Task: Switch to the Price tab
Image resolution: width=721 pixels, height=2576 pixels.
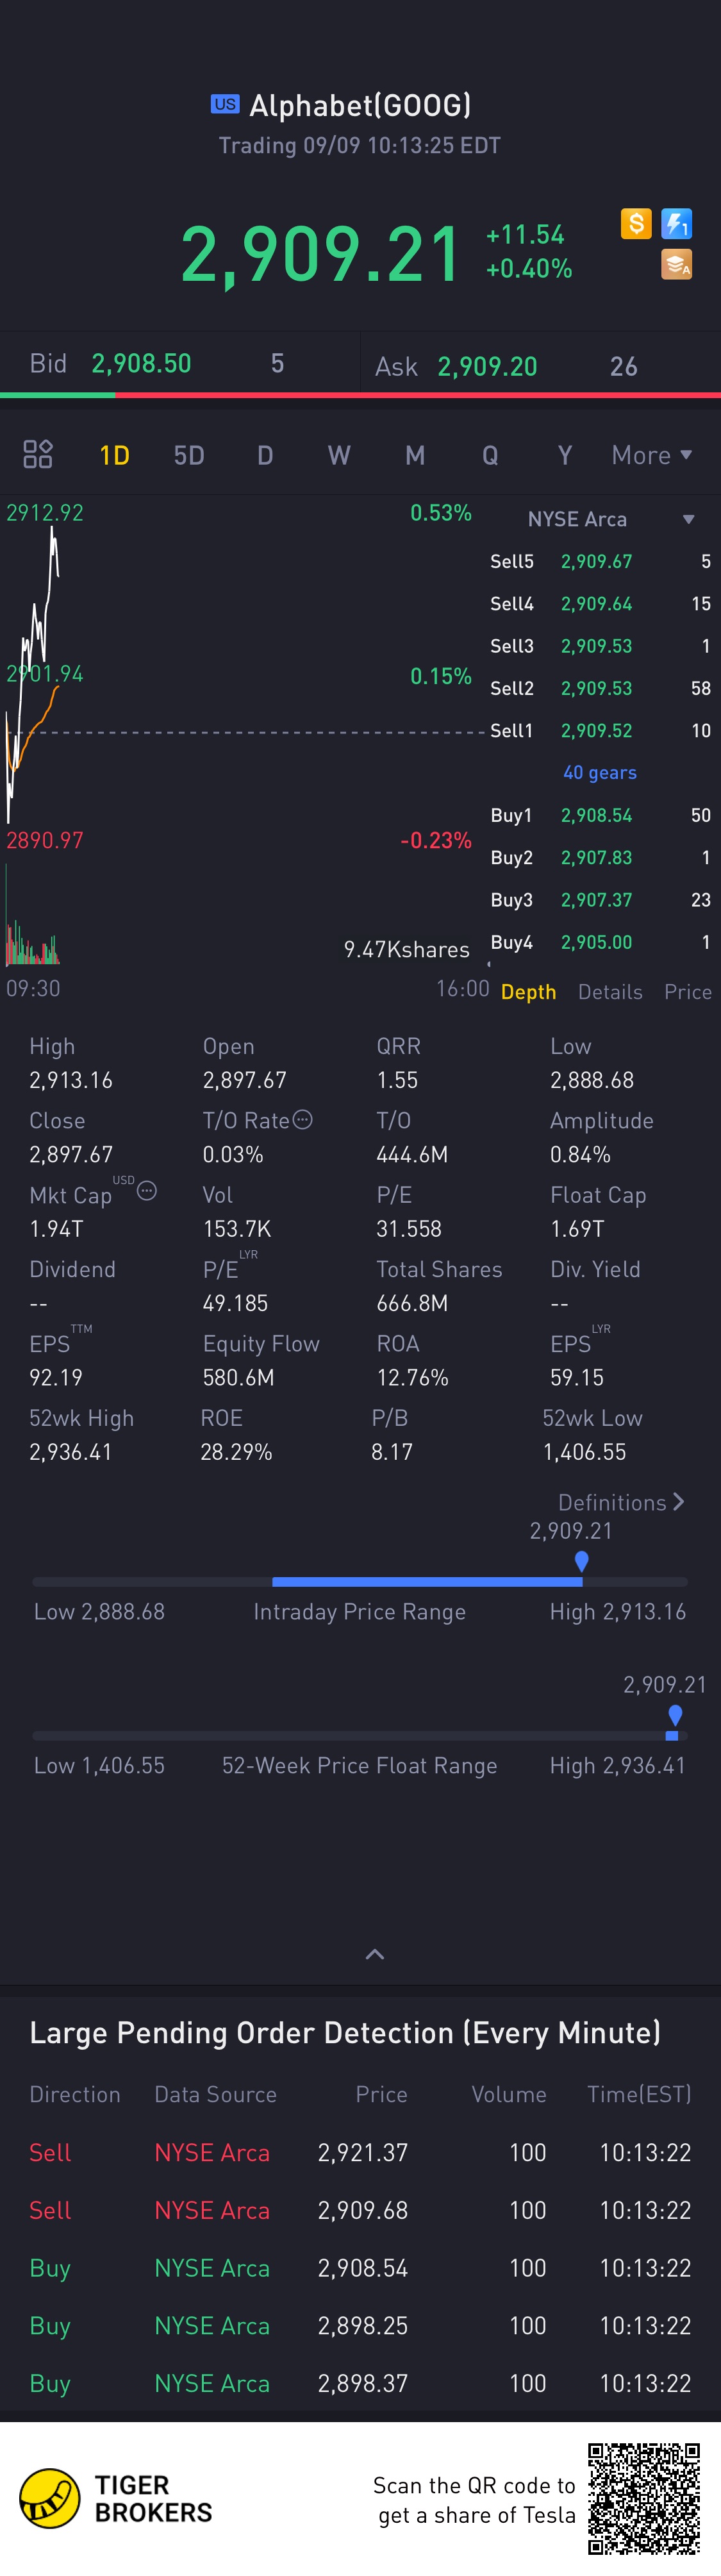Action: 688,992
